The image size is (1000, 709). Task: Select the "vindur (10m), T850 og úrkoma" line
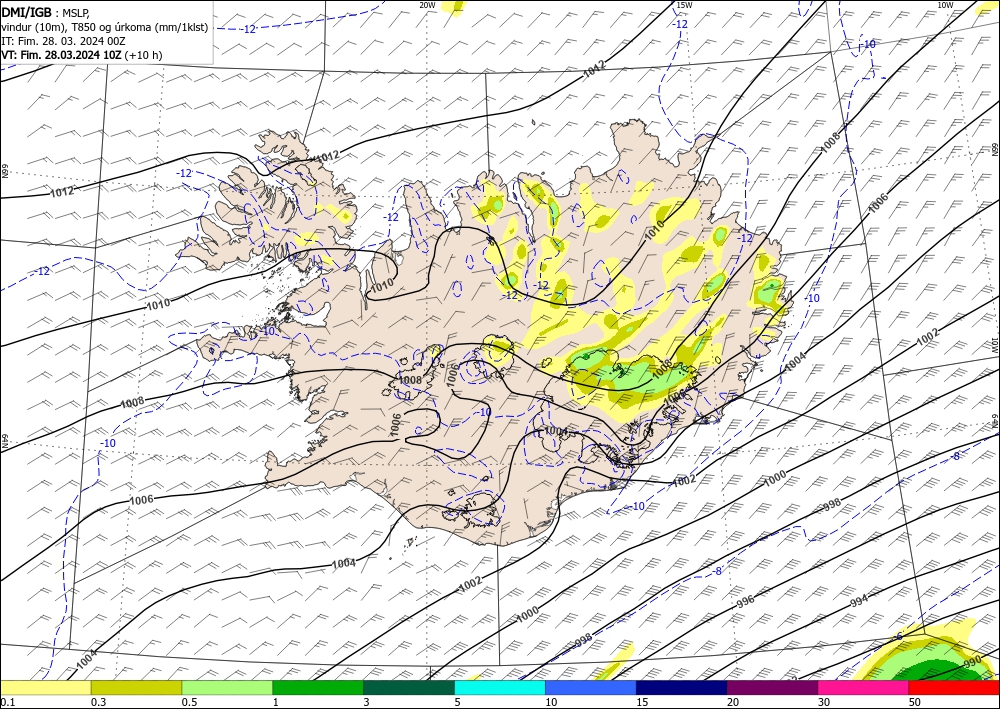point(105,27)
